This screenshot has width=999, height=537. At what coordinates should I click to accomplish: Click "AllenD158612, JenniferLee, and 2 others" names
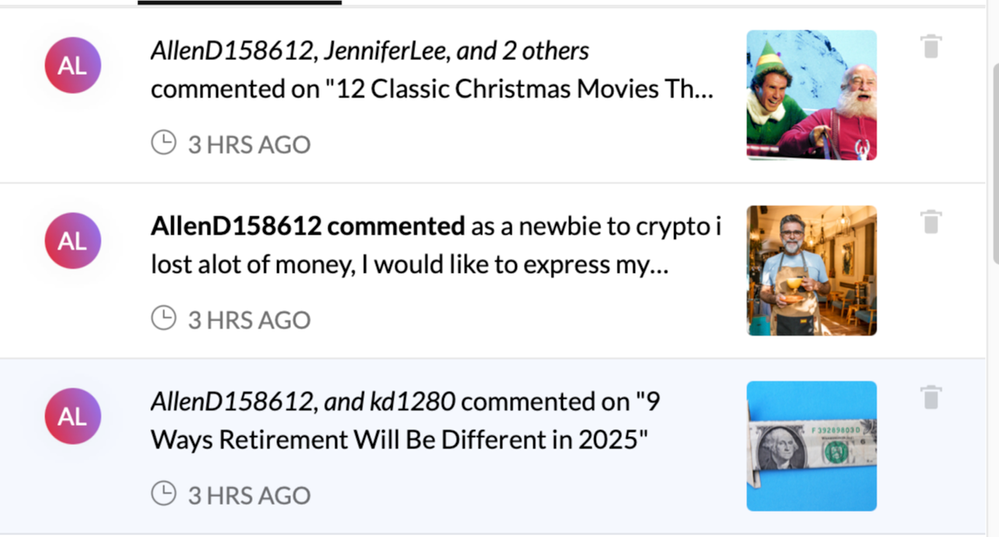[x=369, y=51]
